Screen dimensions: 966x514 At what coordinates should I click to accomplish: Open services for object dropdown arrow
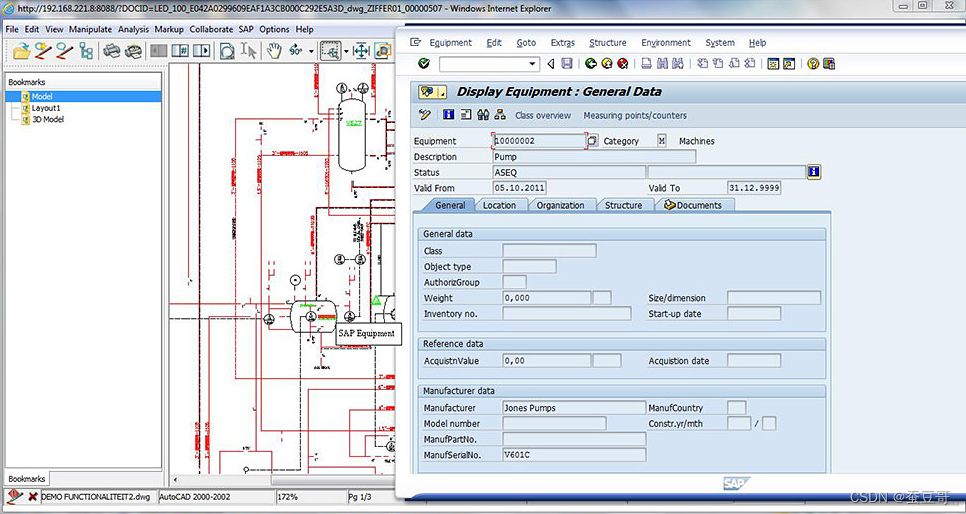tap(442, 92)
